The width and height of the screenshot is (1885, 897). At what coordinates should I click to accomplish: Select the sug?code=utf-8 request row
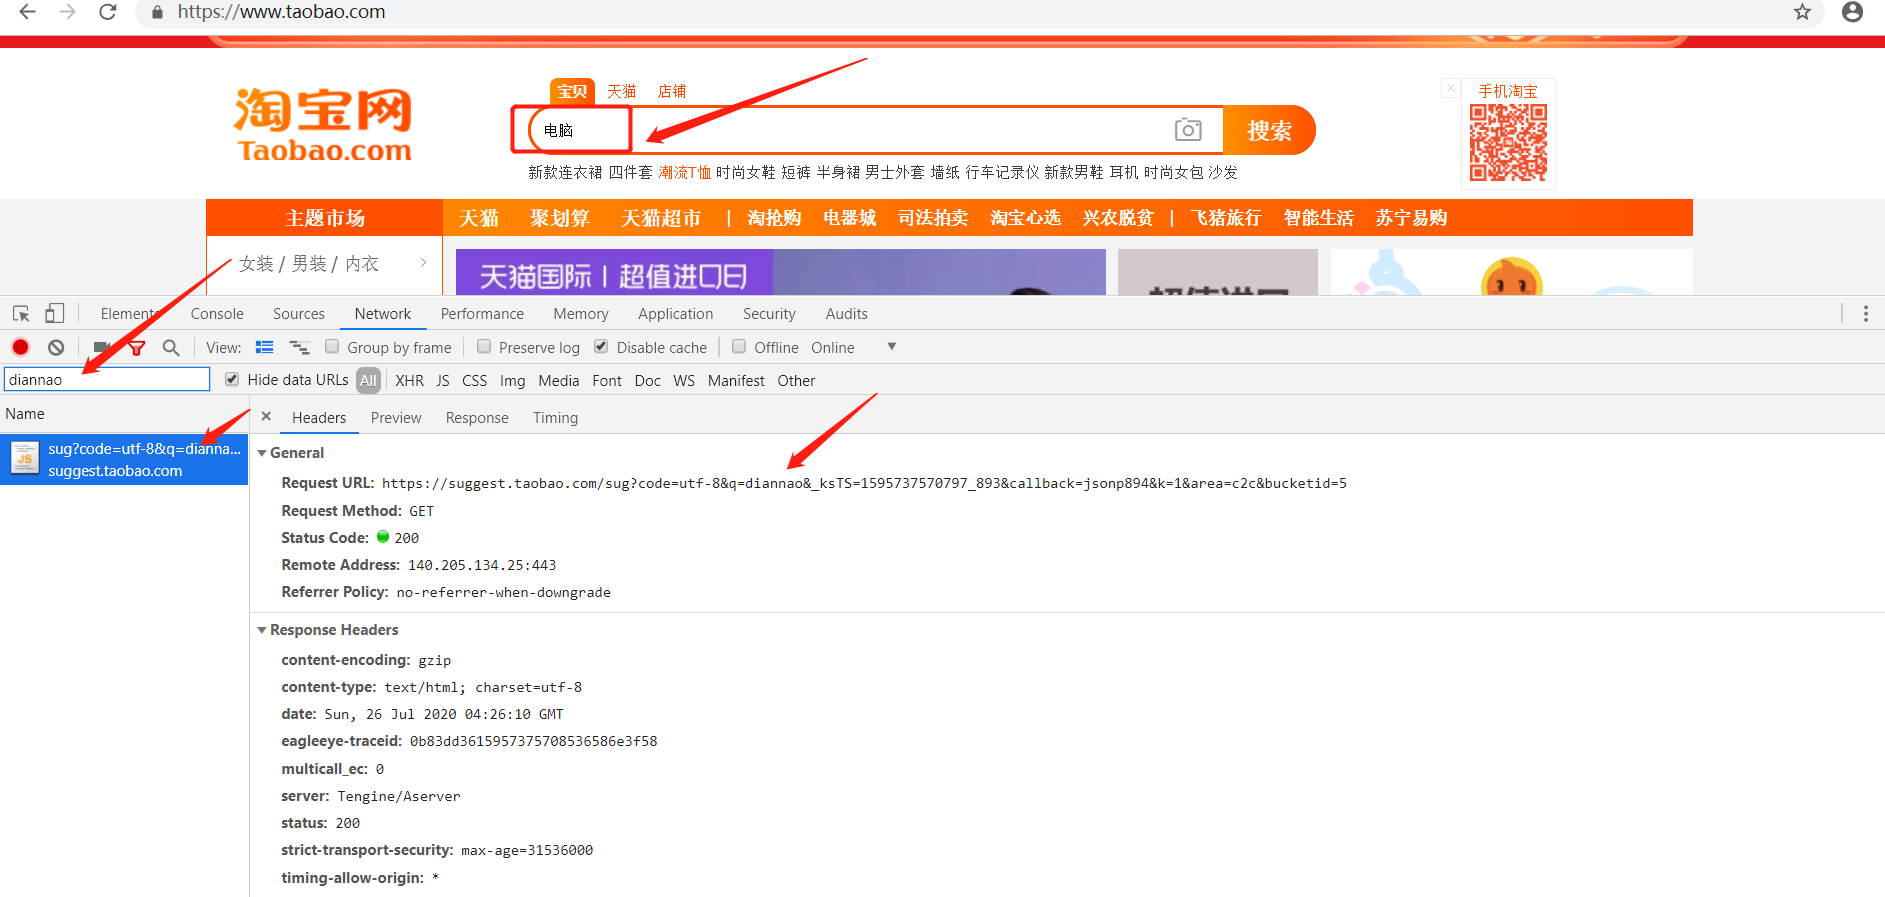point(124,460)
